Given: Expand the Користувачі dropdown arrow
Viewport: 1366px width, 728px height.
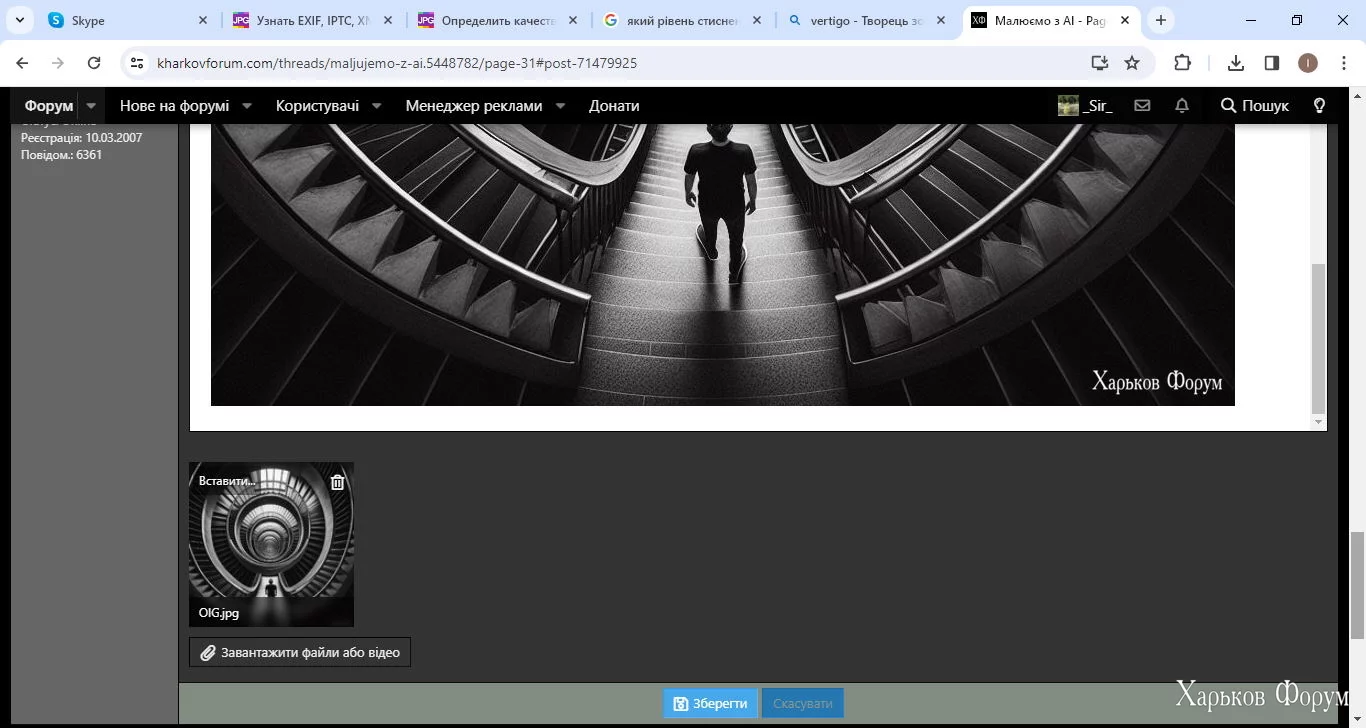Looking at the screenshot, I should [x=377, y=106].
